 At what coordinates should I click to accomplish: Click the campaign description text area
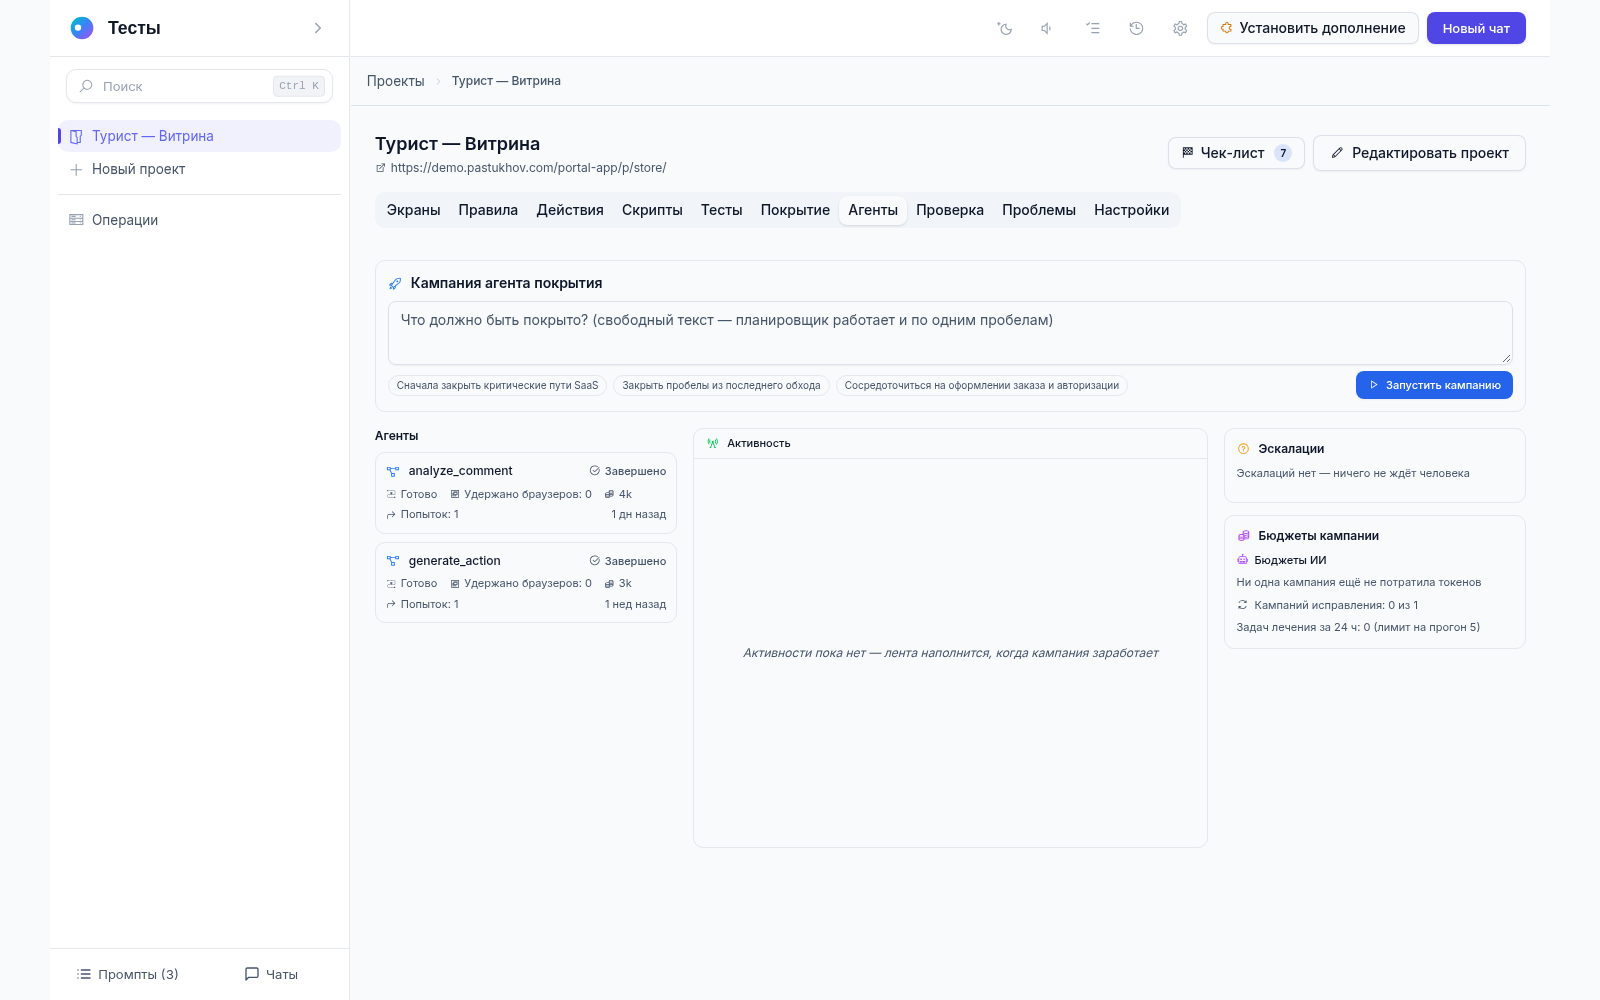coord(950,333)
